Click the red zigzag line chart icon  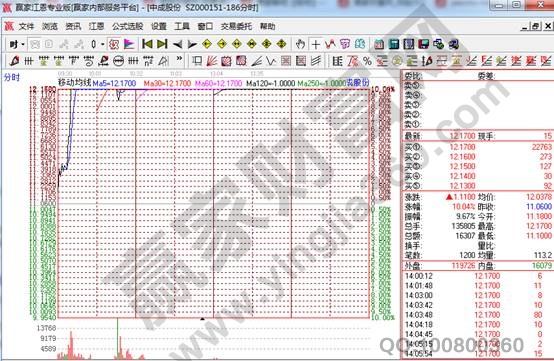(x=330, y=44)
